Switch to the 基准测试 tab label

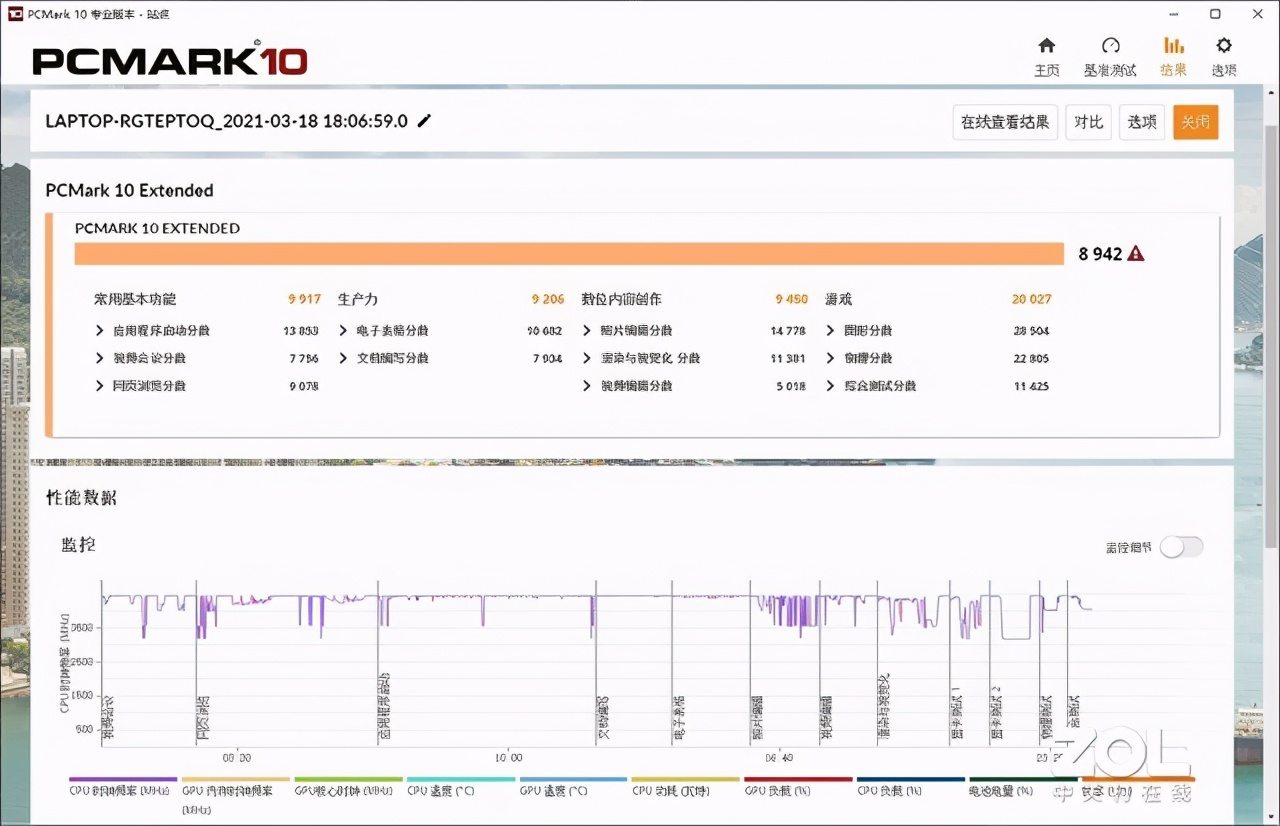(1110, 70)
